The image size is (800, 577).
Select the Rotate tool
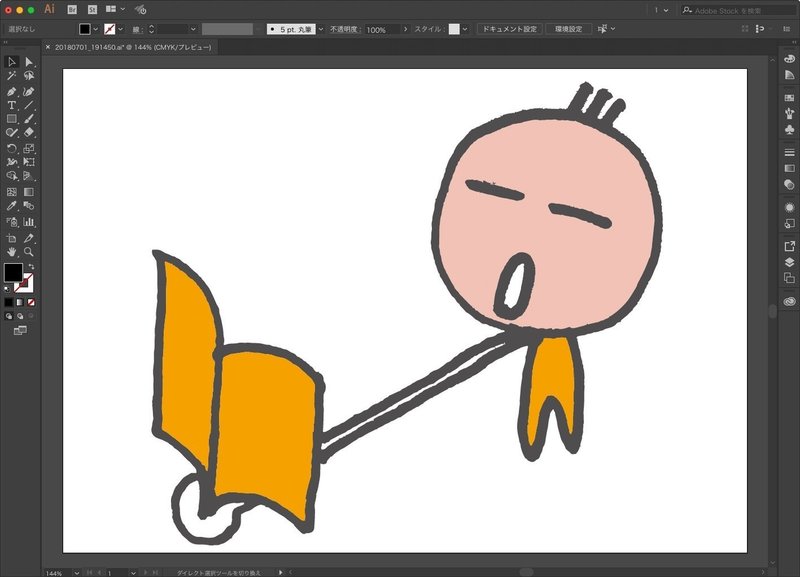coord(11,148)
